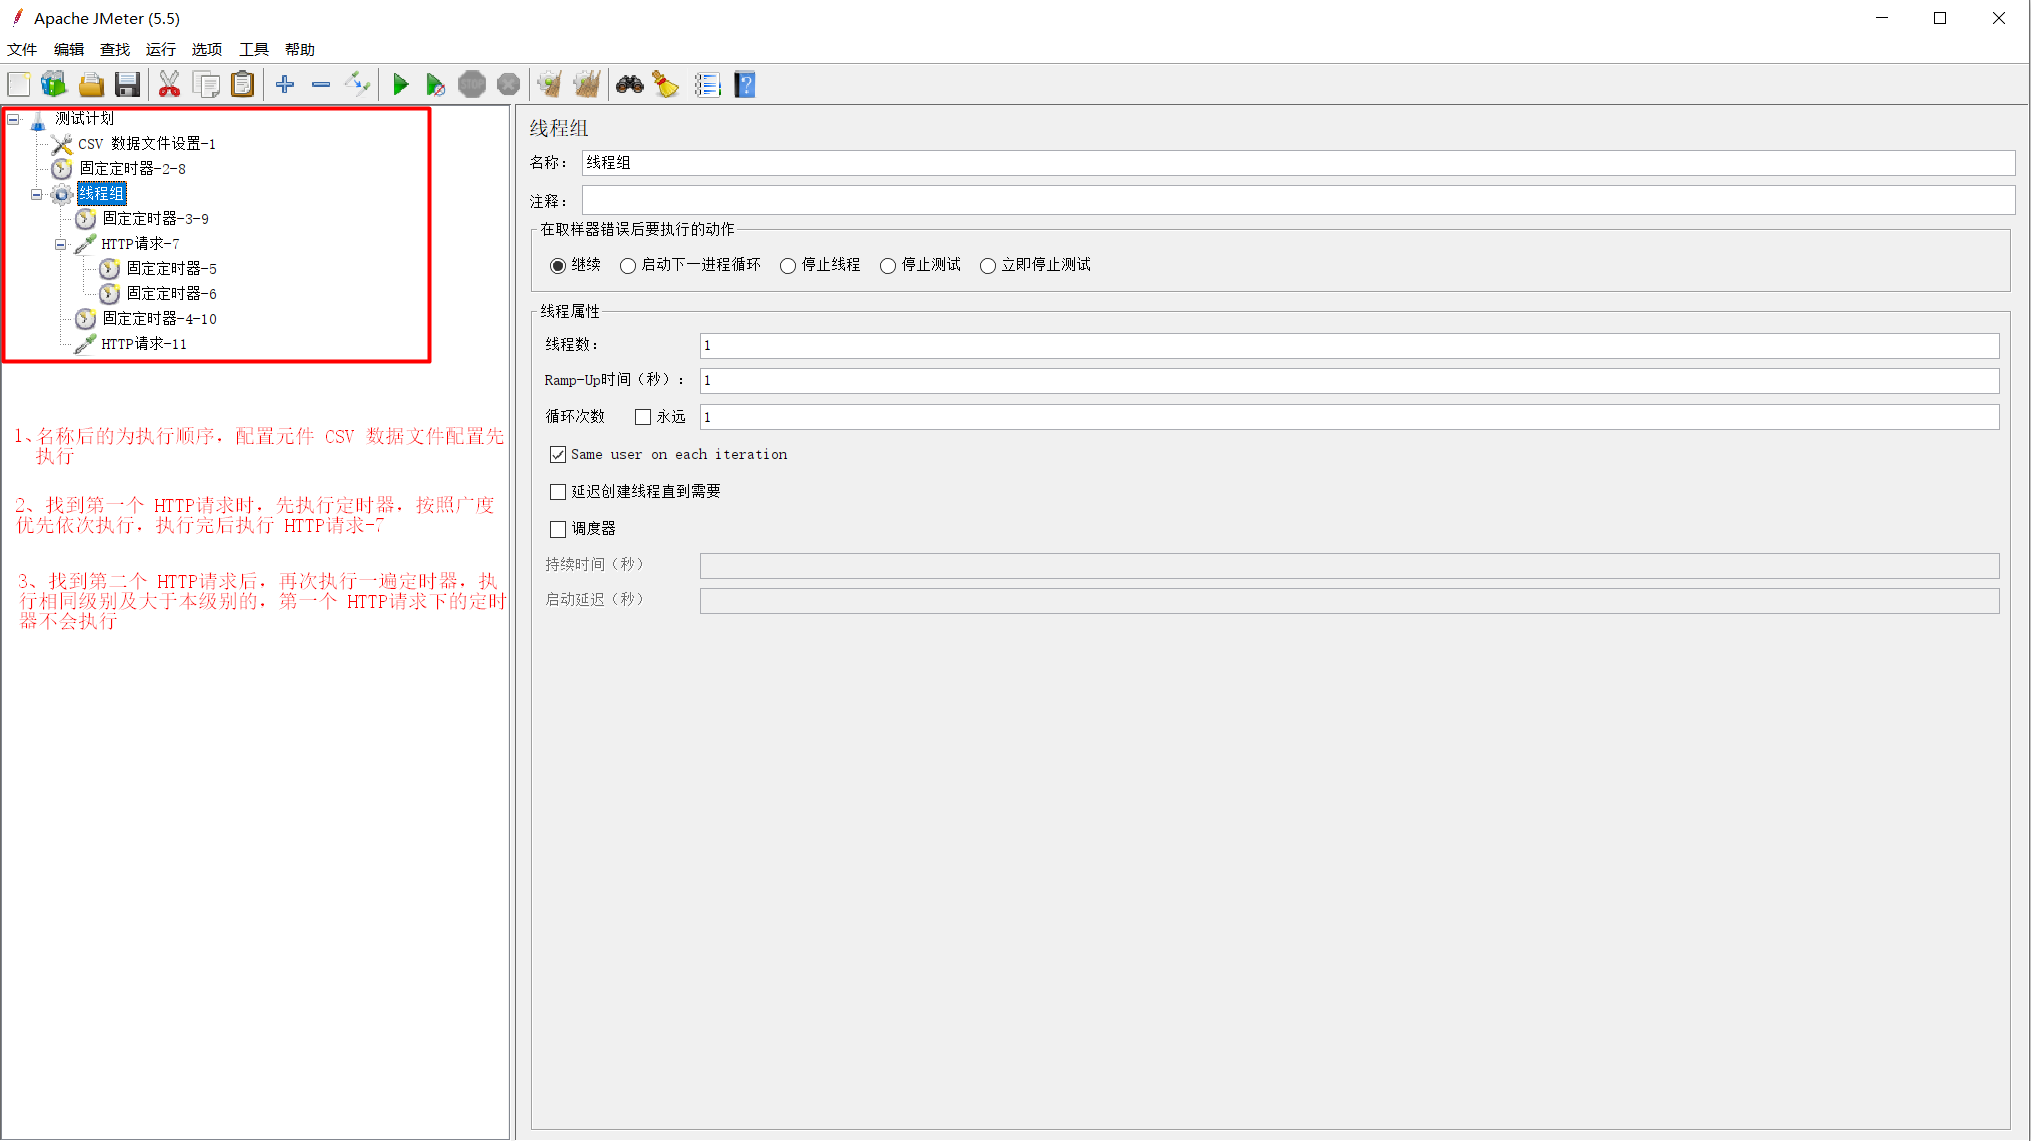Click the 启动延迟（秒） field

(x=1349, y=601)
